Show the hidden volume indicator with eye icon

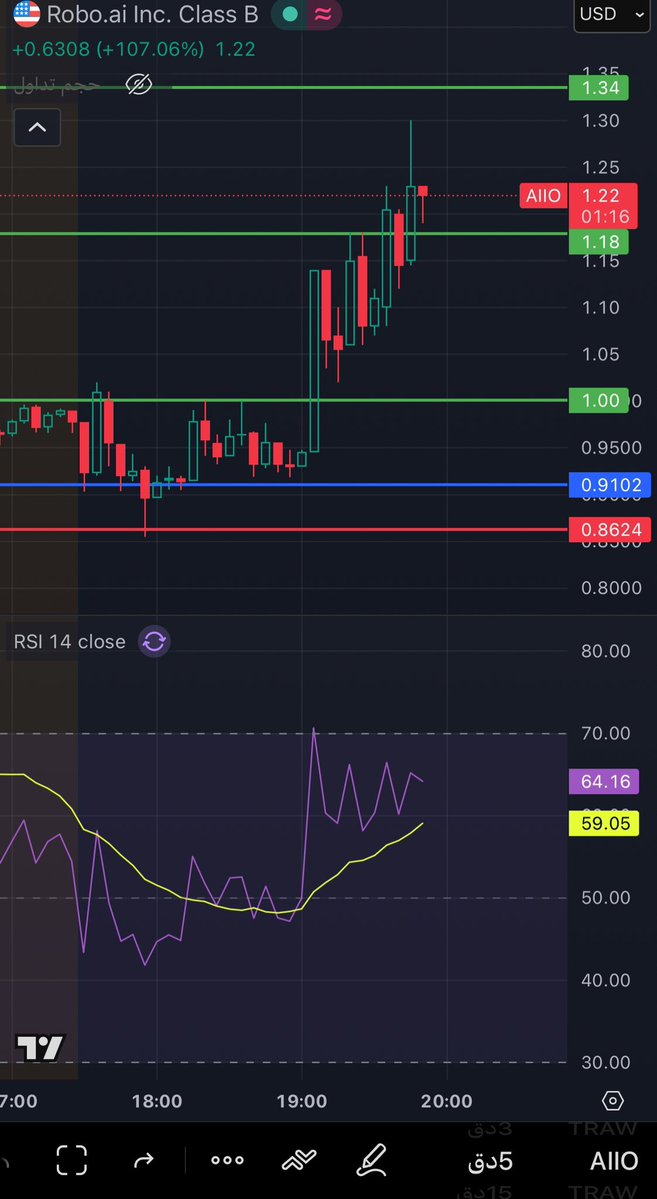[x=138, y=84]
